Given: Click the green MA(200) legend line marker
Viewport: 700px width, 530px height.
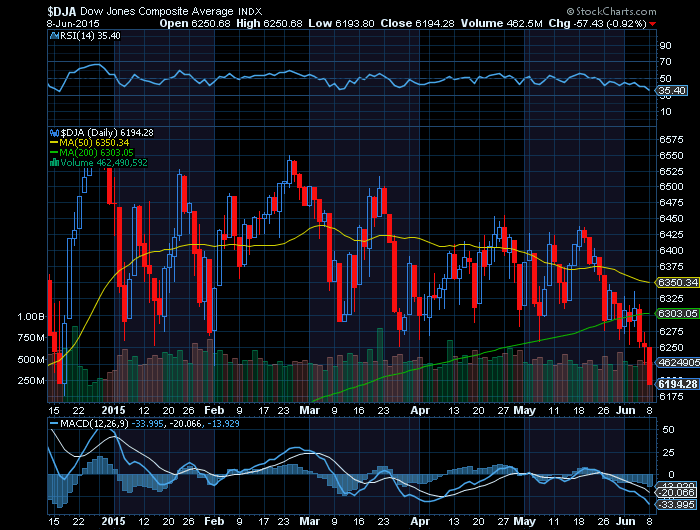Looking at the screenshot, I should point(54,153).
